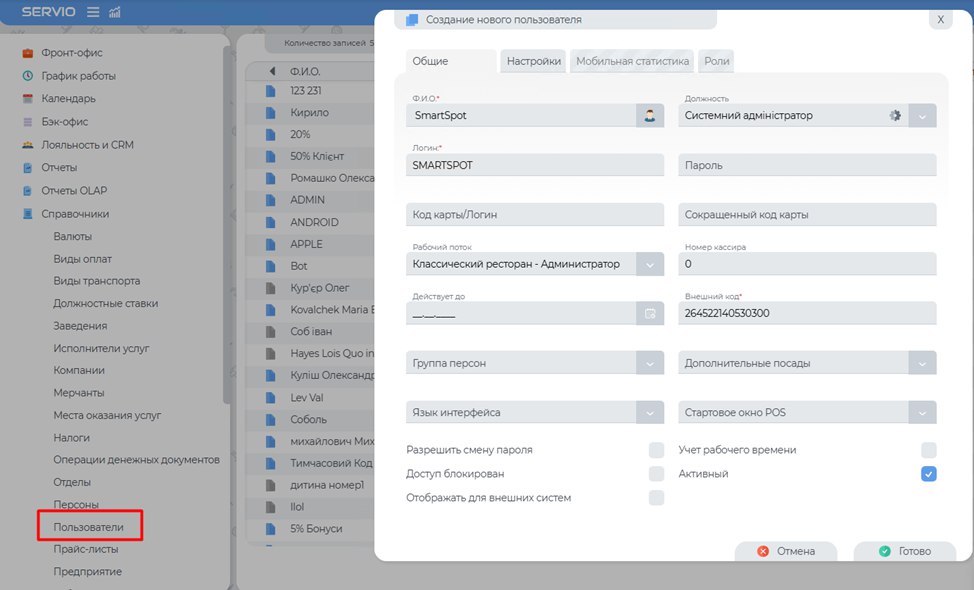Expand the Рабочий поток dropdown
Viewport: 974px width, 590px height.
(650, 265)
